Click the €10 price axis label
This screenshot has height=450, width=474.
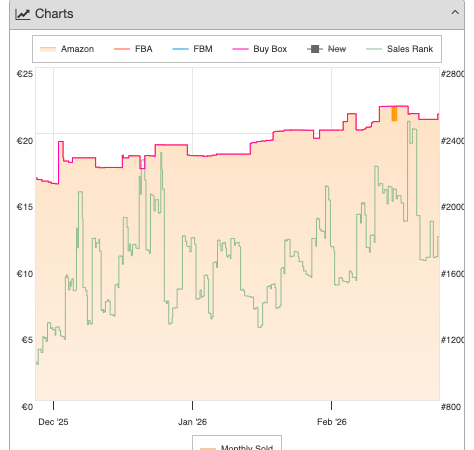(25, 274)
